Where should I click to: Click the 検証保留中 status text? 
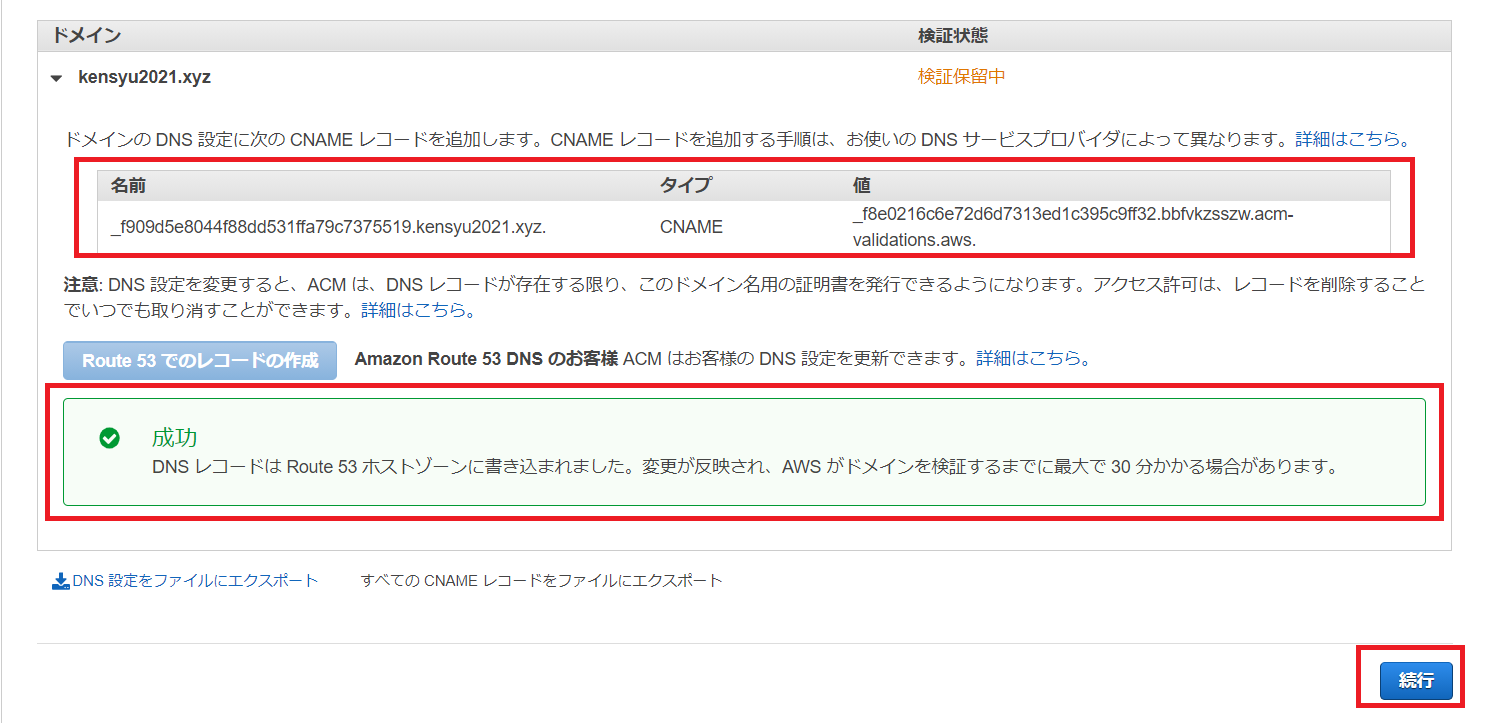961,76
